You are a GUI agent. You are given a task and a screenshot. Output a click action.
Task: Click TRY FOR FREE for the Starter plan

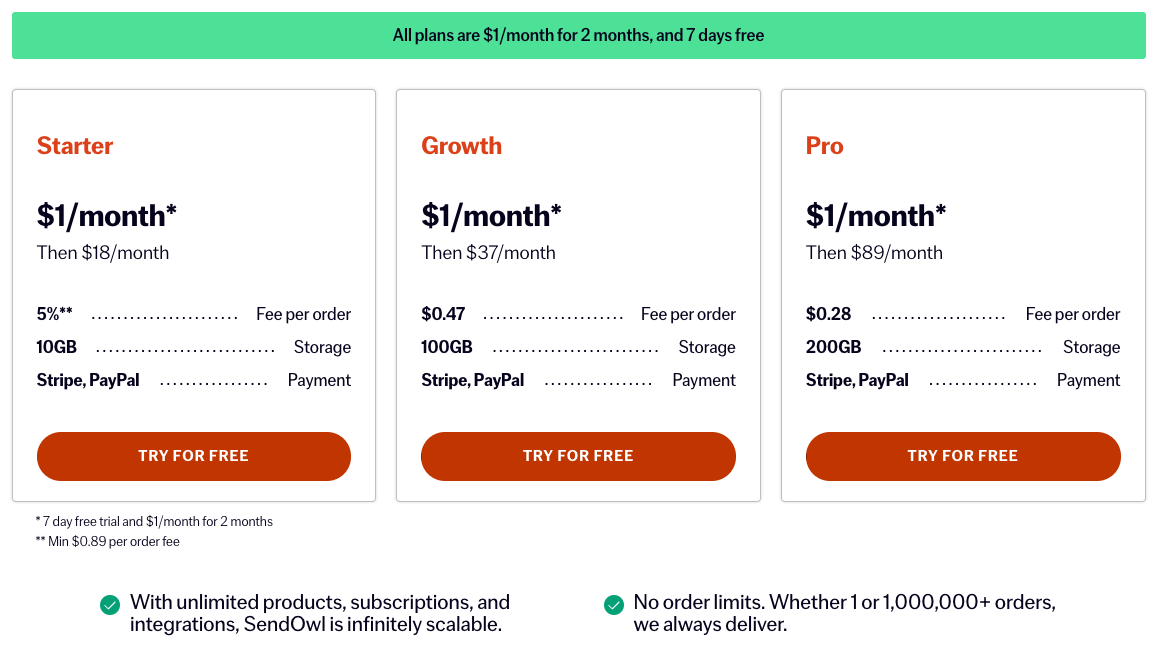pos(193,456)
